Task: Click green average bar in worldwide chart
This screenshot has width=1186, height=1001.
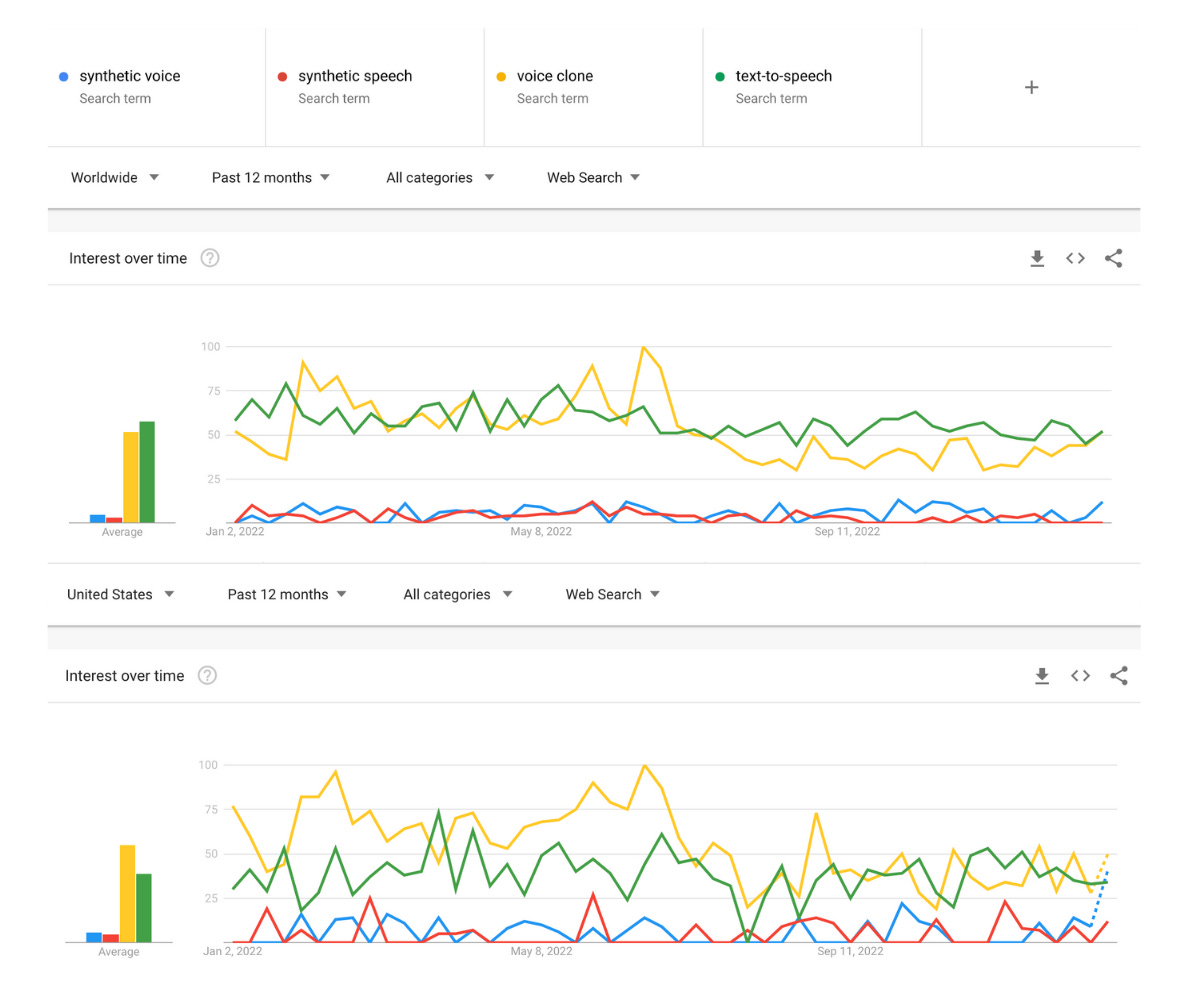Action: click(147, 472)
